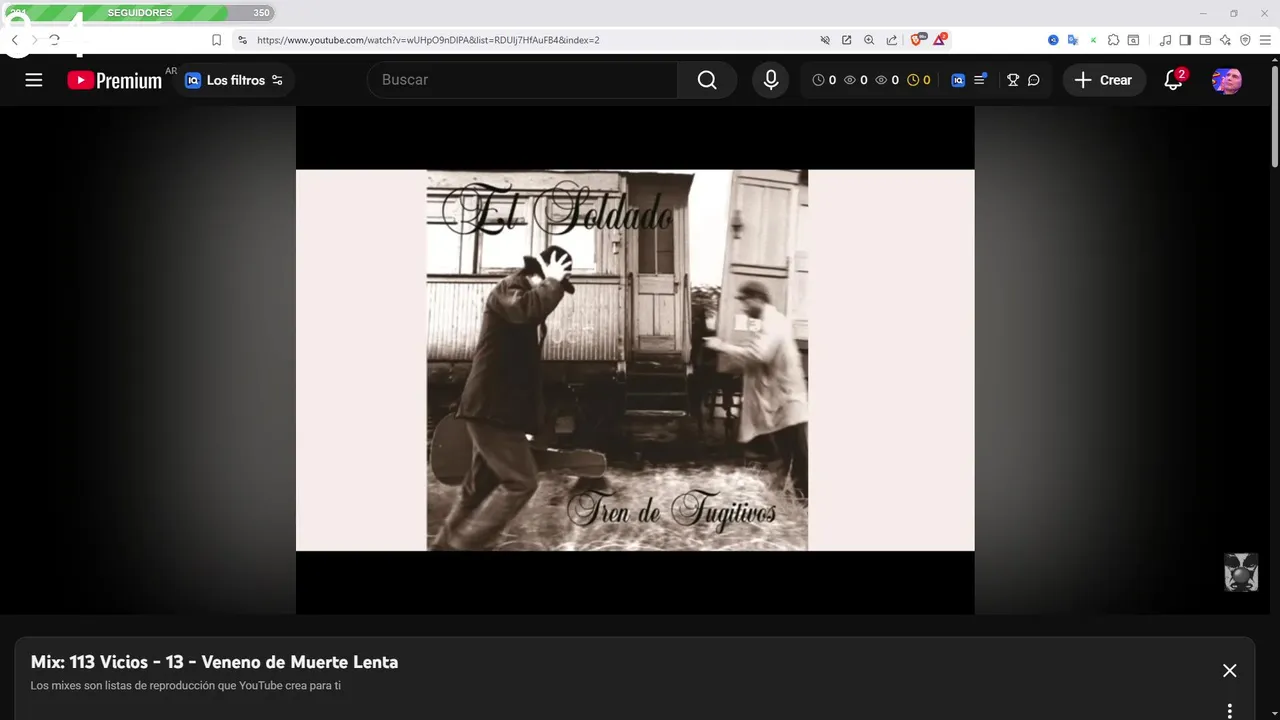Focus the Buscar search field
This screenshot has height=720, width=1280.
tap(522, 80)
